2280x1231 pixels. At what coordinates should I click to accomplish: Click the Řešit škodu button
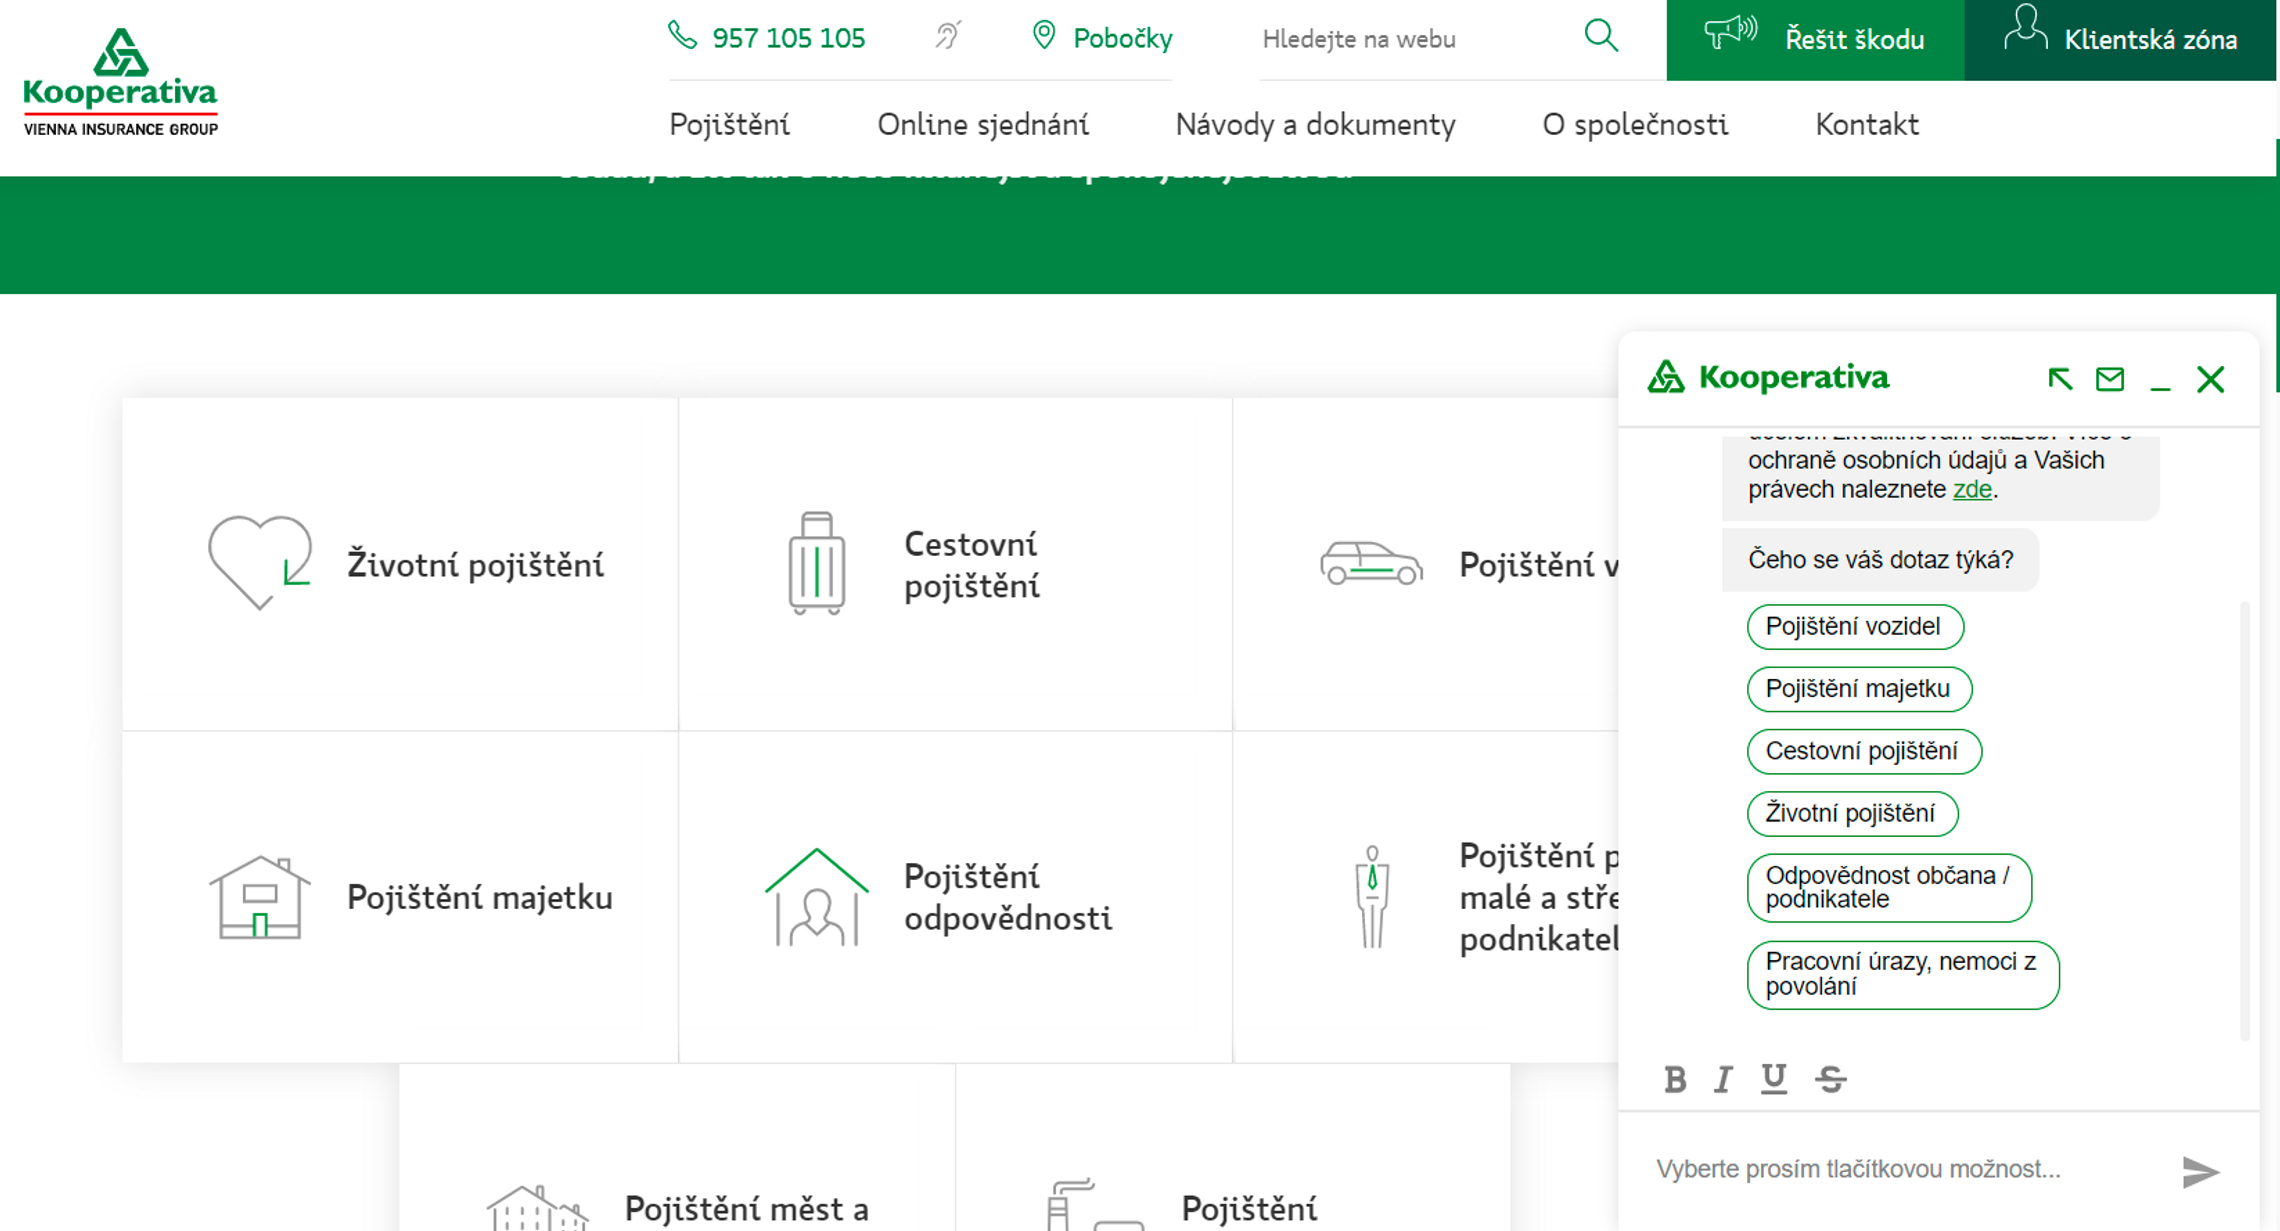1815,40
